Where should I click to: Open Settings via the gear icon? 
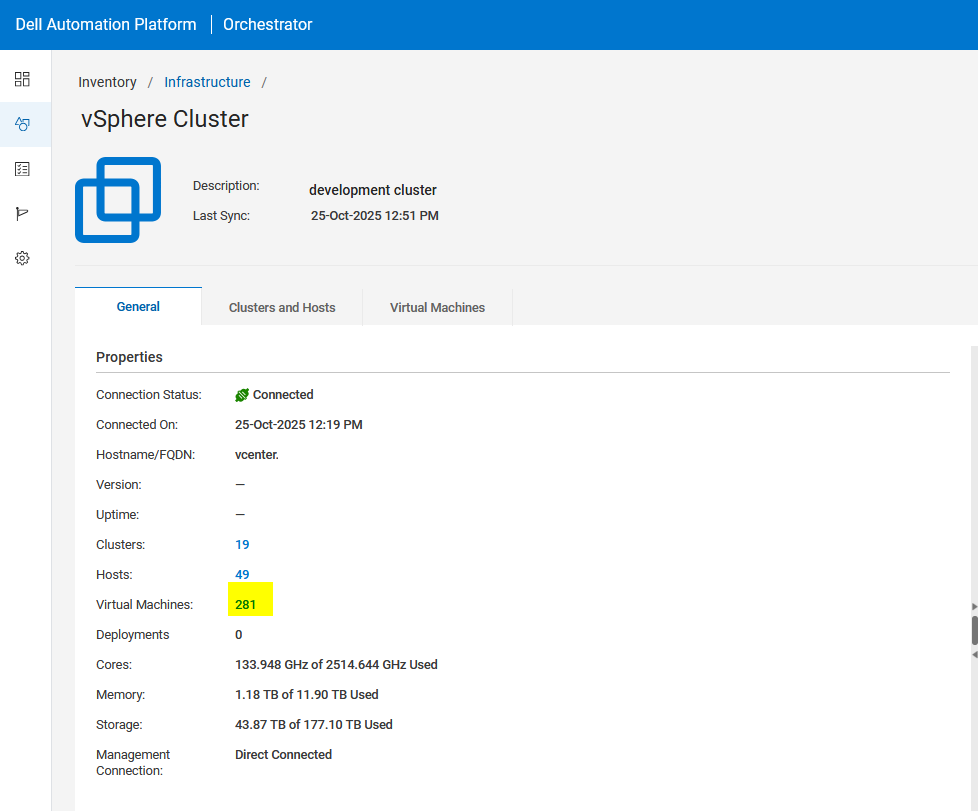point(22,257)
